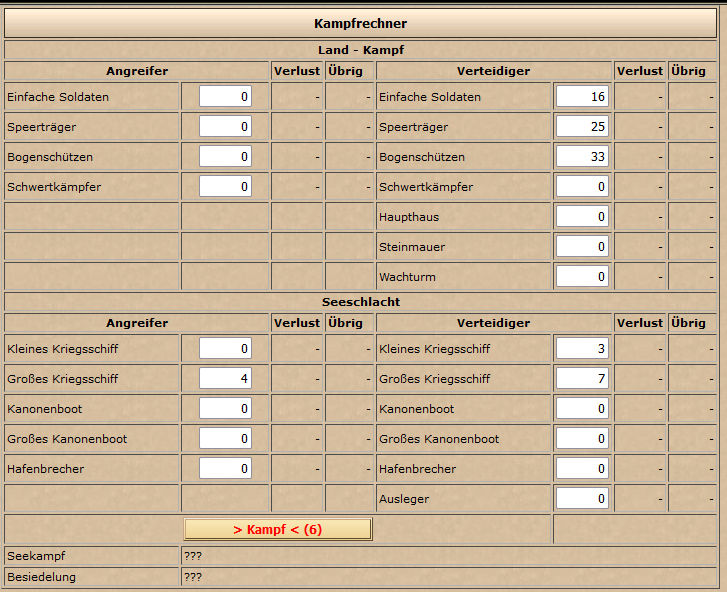Click defender Haupthaus input field

coord(582,217)
